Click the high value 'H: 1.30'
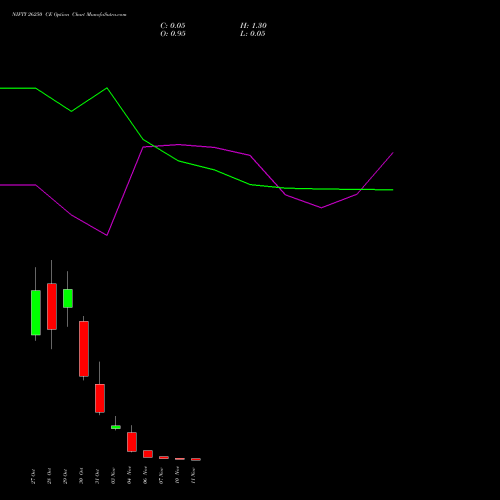The image size is (500, 500). point(253,26)
